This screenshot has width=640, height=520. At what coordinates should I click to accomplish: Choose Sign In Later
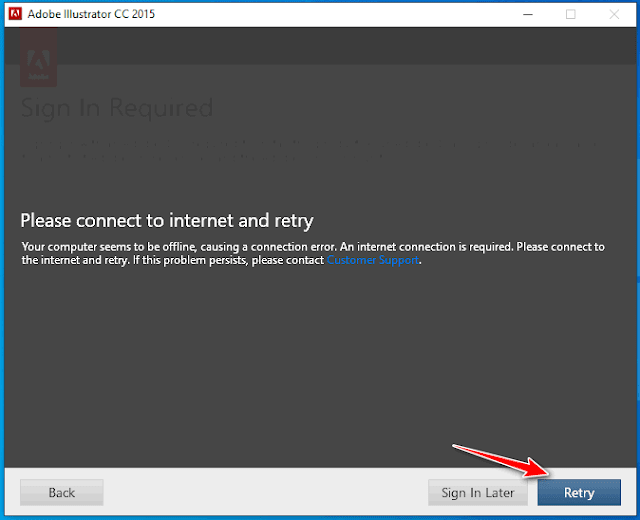(x=478, y=492)
